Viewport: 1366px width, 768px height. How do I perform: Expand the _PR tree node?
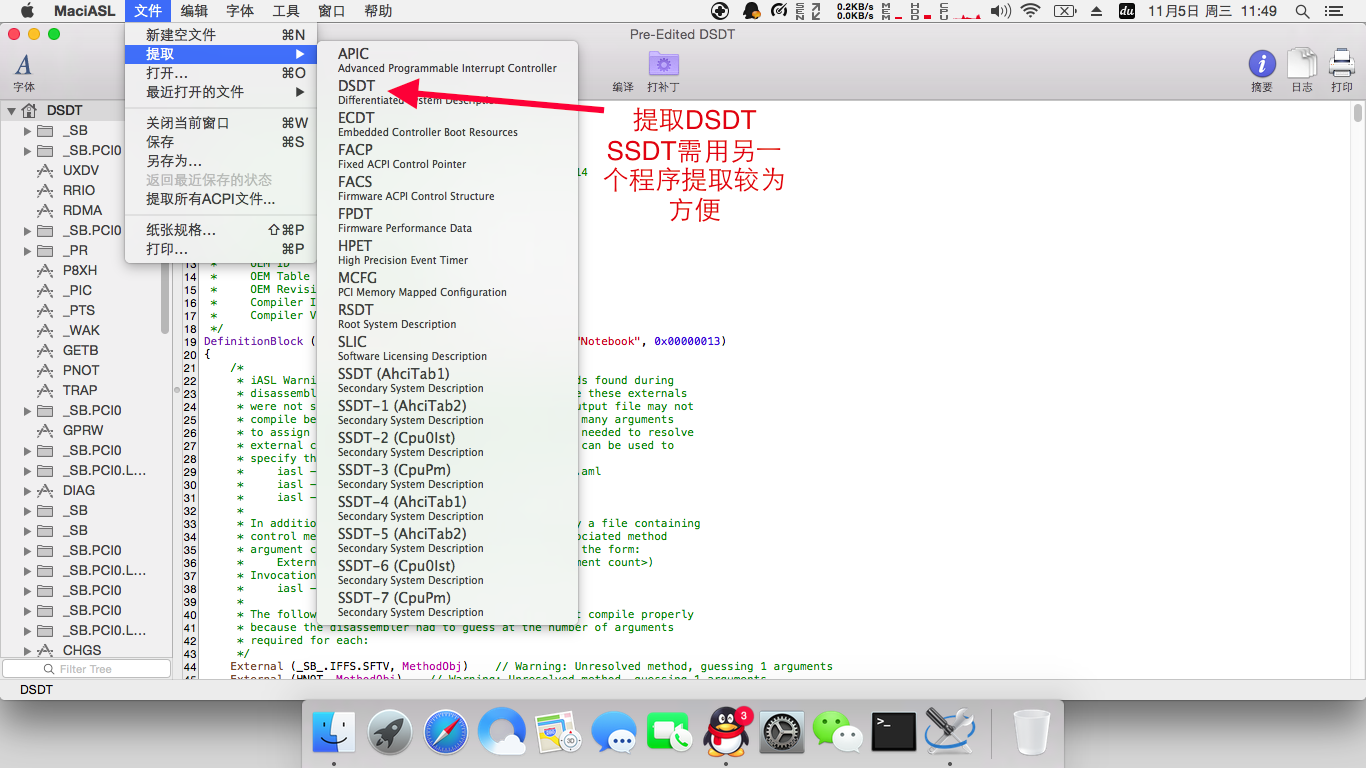tap(27, 250)
